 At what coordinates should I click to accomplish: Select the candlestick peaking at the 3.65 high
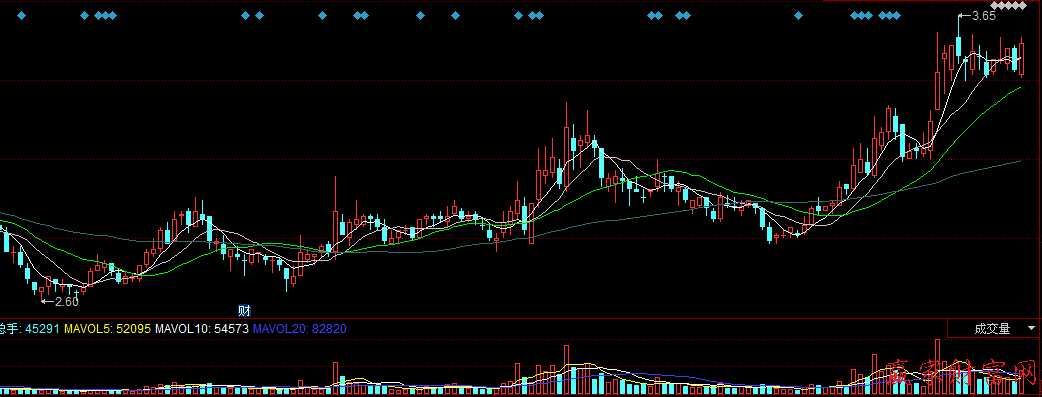point(959,47)
